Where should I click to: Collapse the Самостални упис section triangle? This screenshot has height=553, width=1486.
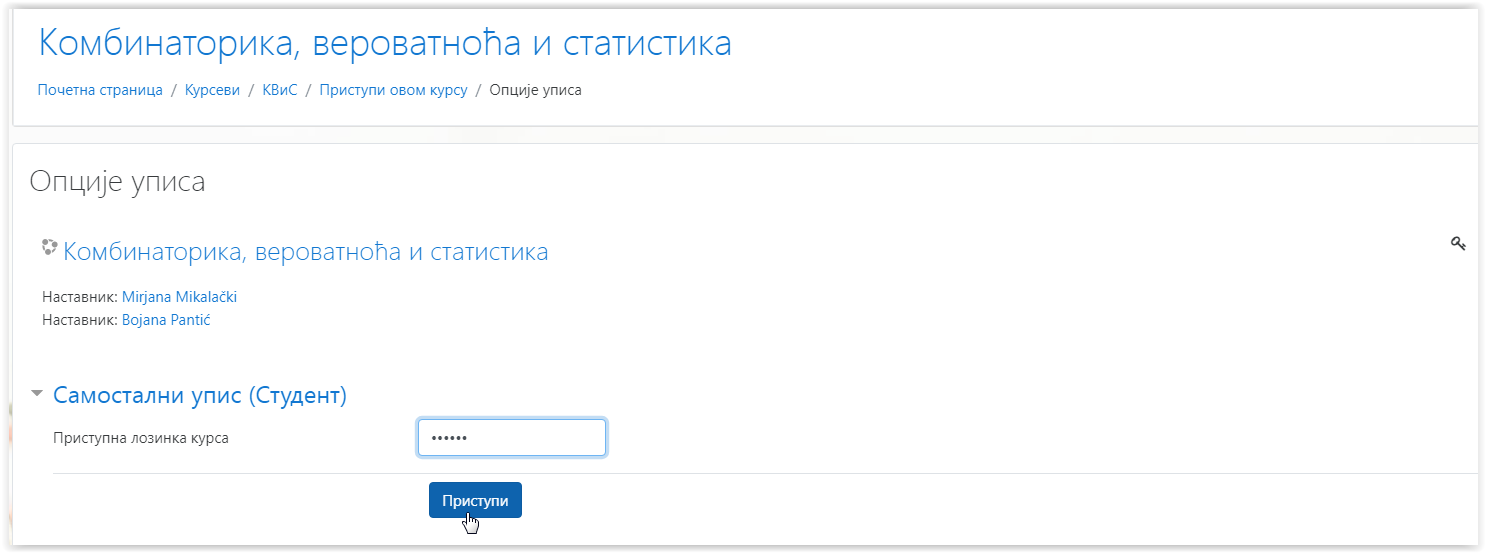38,394
